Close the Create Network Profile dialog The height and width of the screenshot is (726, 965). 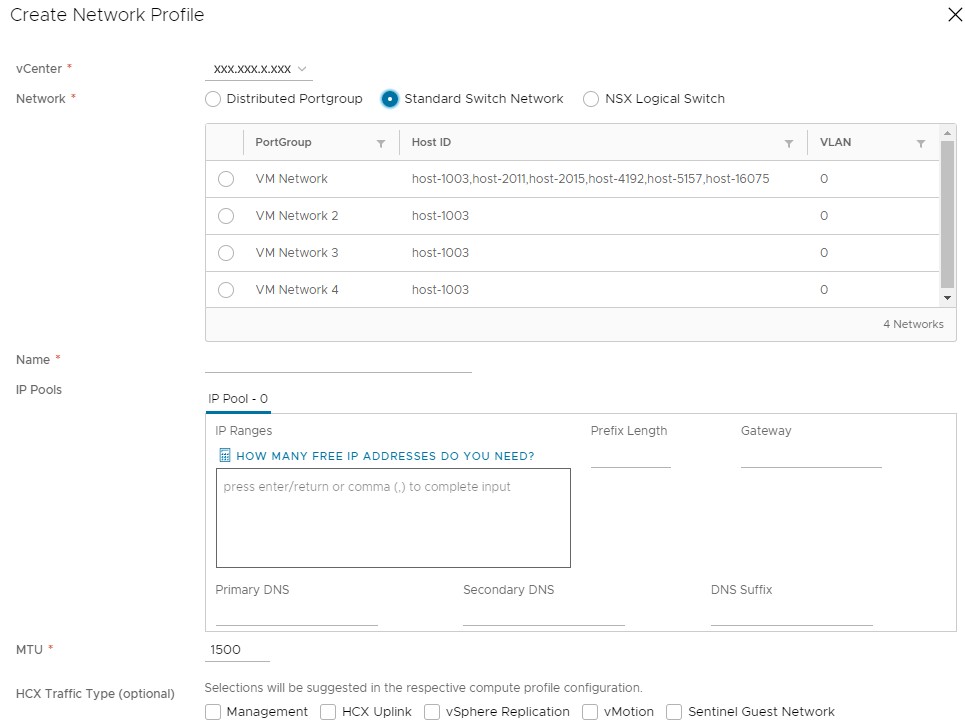pos(955,14)
